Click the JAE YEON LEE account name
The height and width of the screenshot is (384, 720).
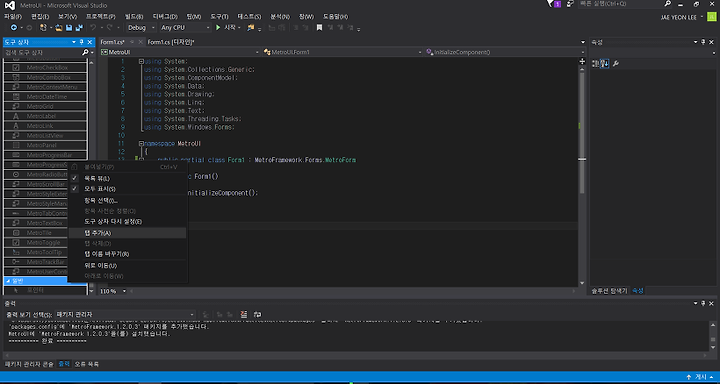tap(680, 17)
